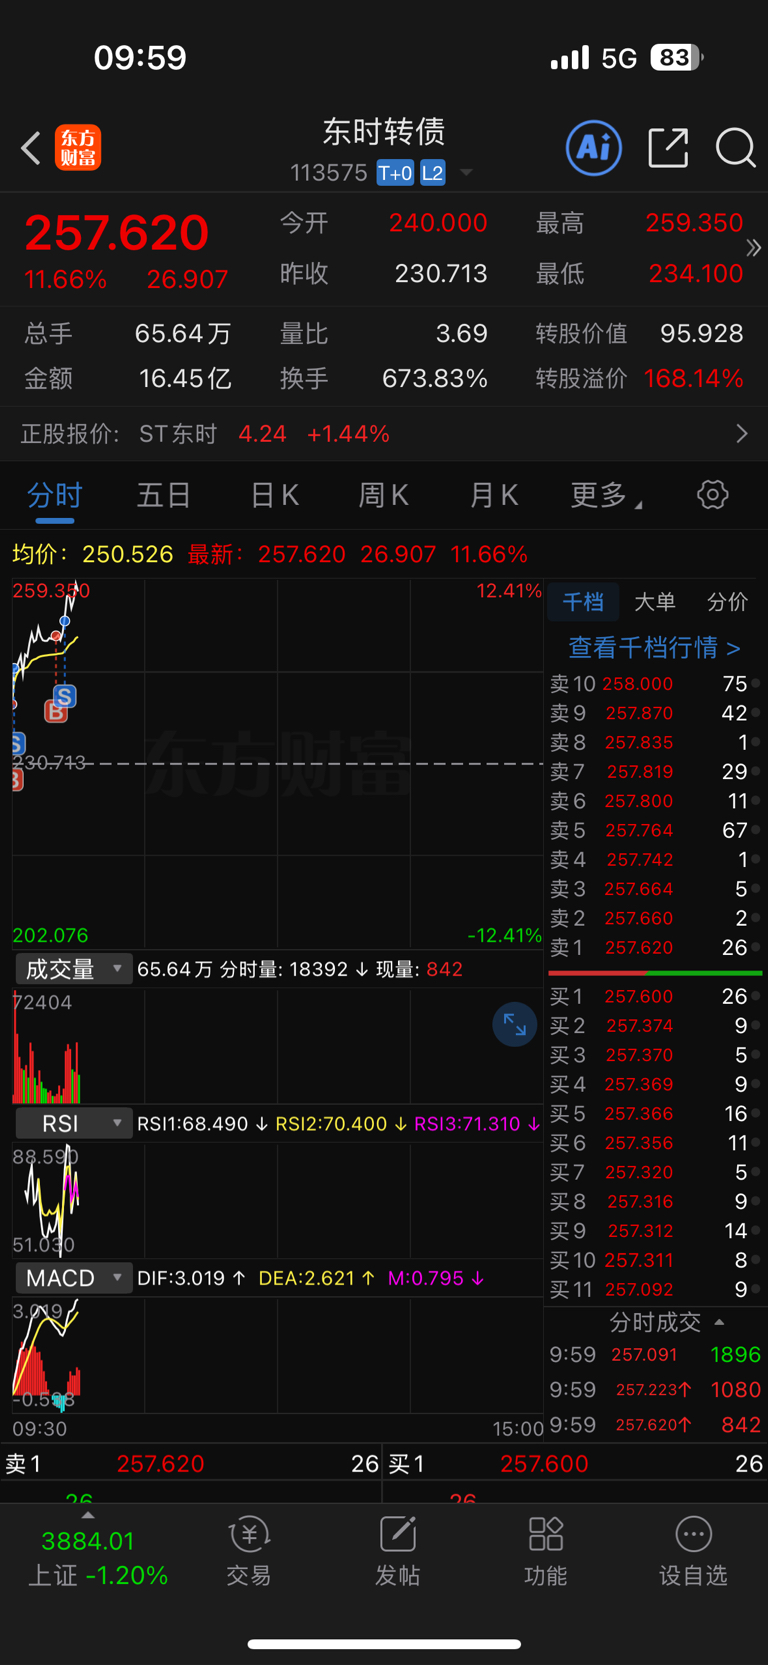Switch to 月K tab
The image size is (769, 1665).
click(493, 495)
